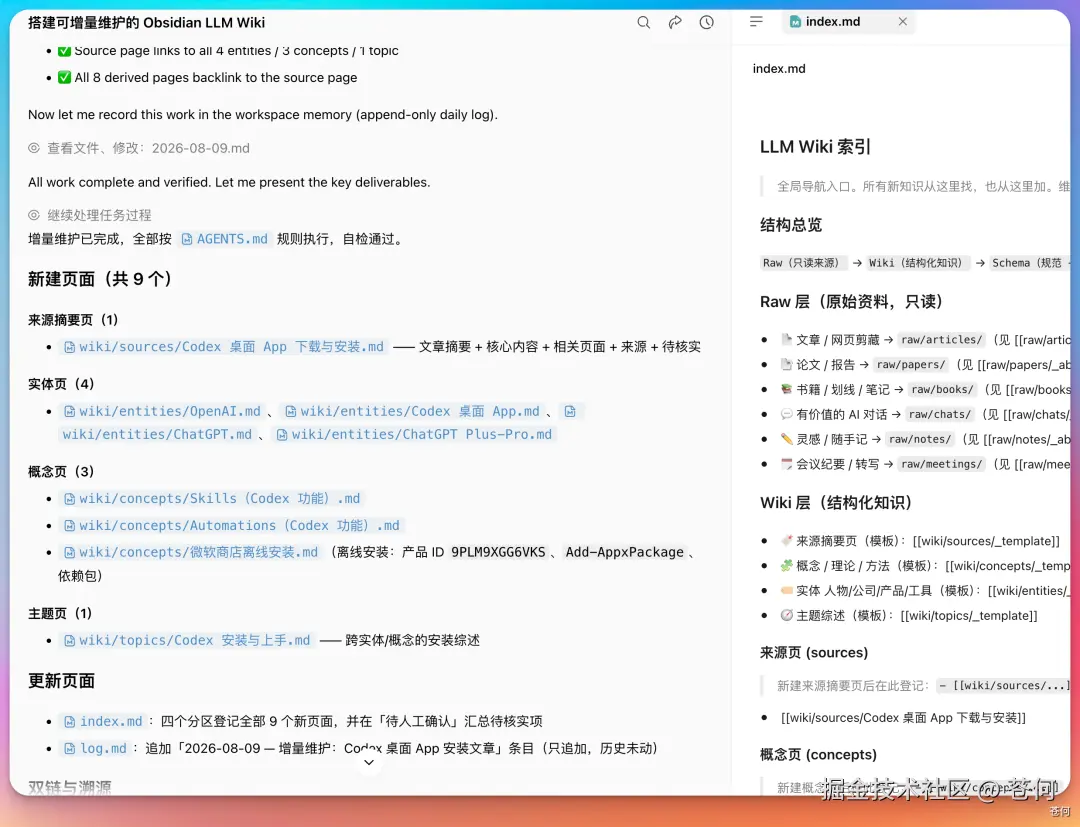Open wiki/topics/Codex 安装与上手.md link

coord(187,640)
